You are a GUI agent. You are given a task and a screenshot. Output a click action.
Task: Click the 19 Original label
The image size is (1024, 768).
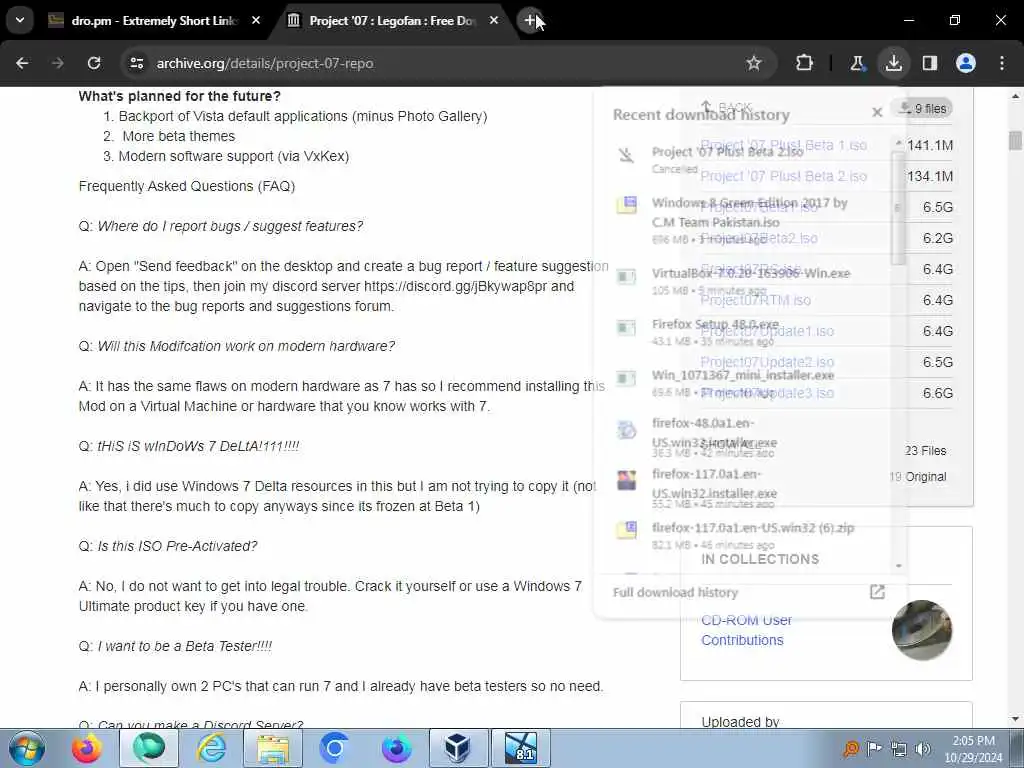(918, 477)
